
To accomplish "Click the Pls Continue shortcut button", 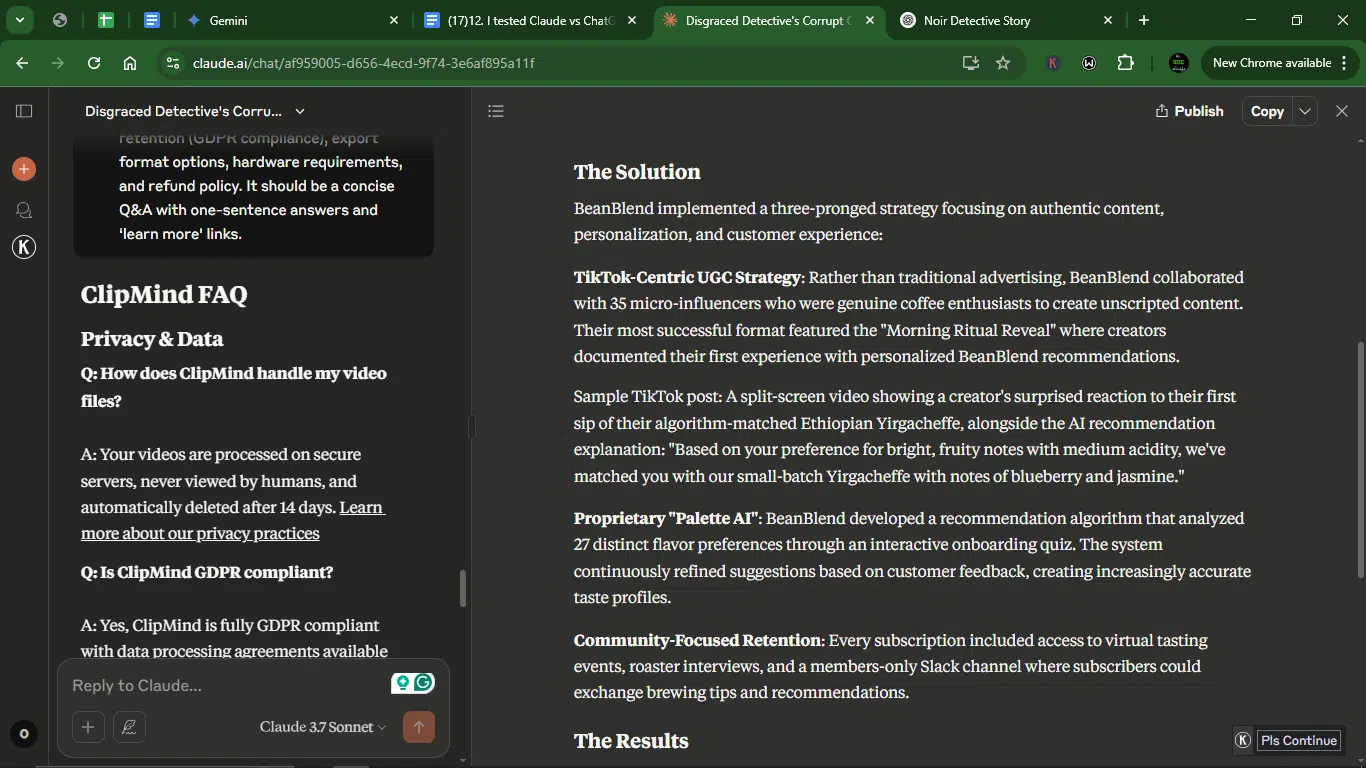I will click(x=1299, y=740).
